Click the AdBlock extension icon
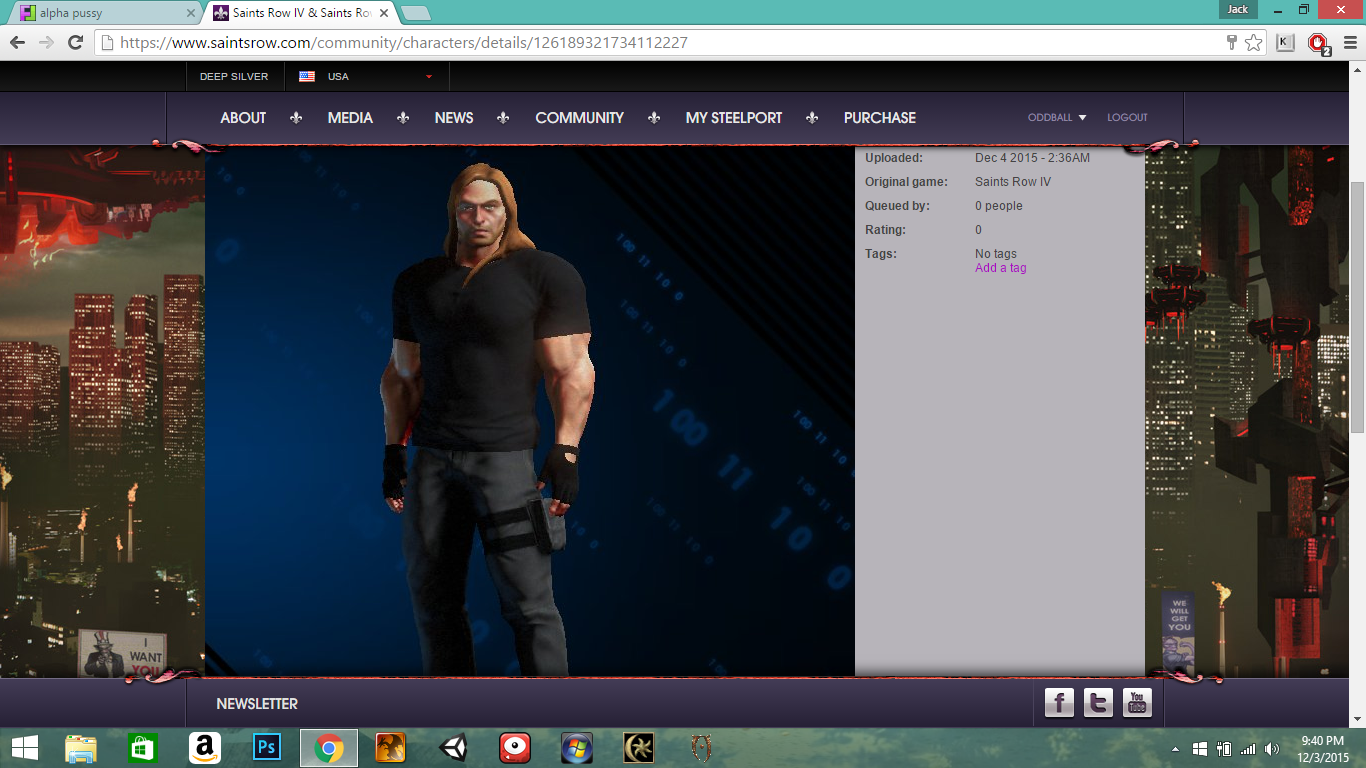Image resolution: width=1366 pixels, height=768 pixels. [x=1319, y=43]
